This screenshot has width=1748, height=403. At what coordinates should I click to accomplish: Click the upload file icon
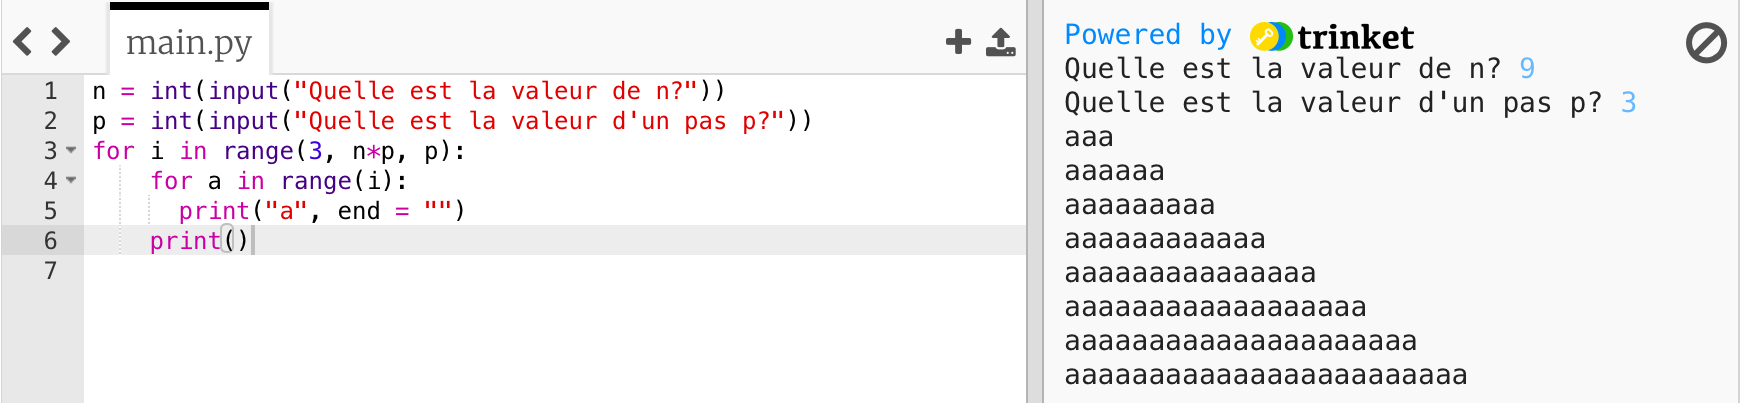pos(1000,42)
